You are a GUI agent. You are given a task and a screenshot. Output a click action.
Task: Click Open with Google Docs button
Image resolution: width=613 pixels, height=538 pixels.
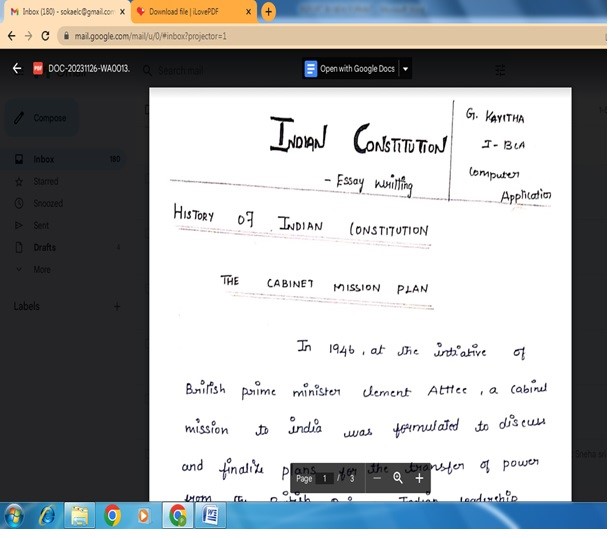pyautogui.click(x=351, y=69)
